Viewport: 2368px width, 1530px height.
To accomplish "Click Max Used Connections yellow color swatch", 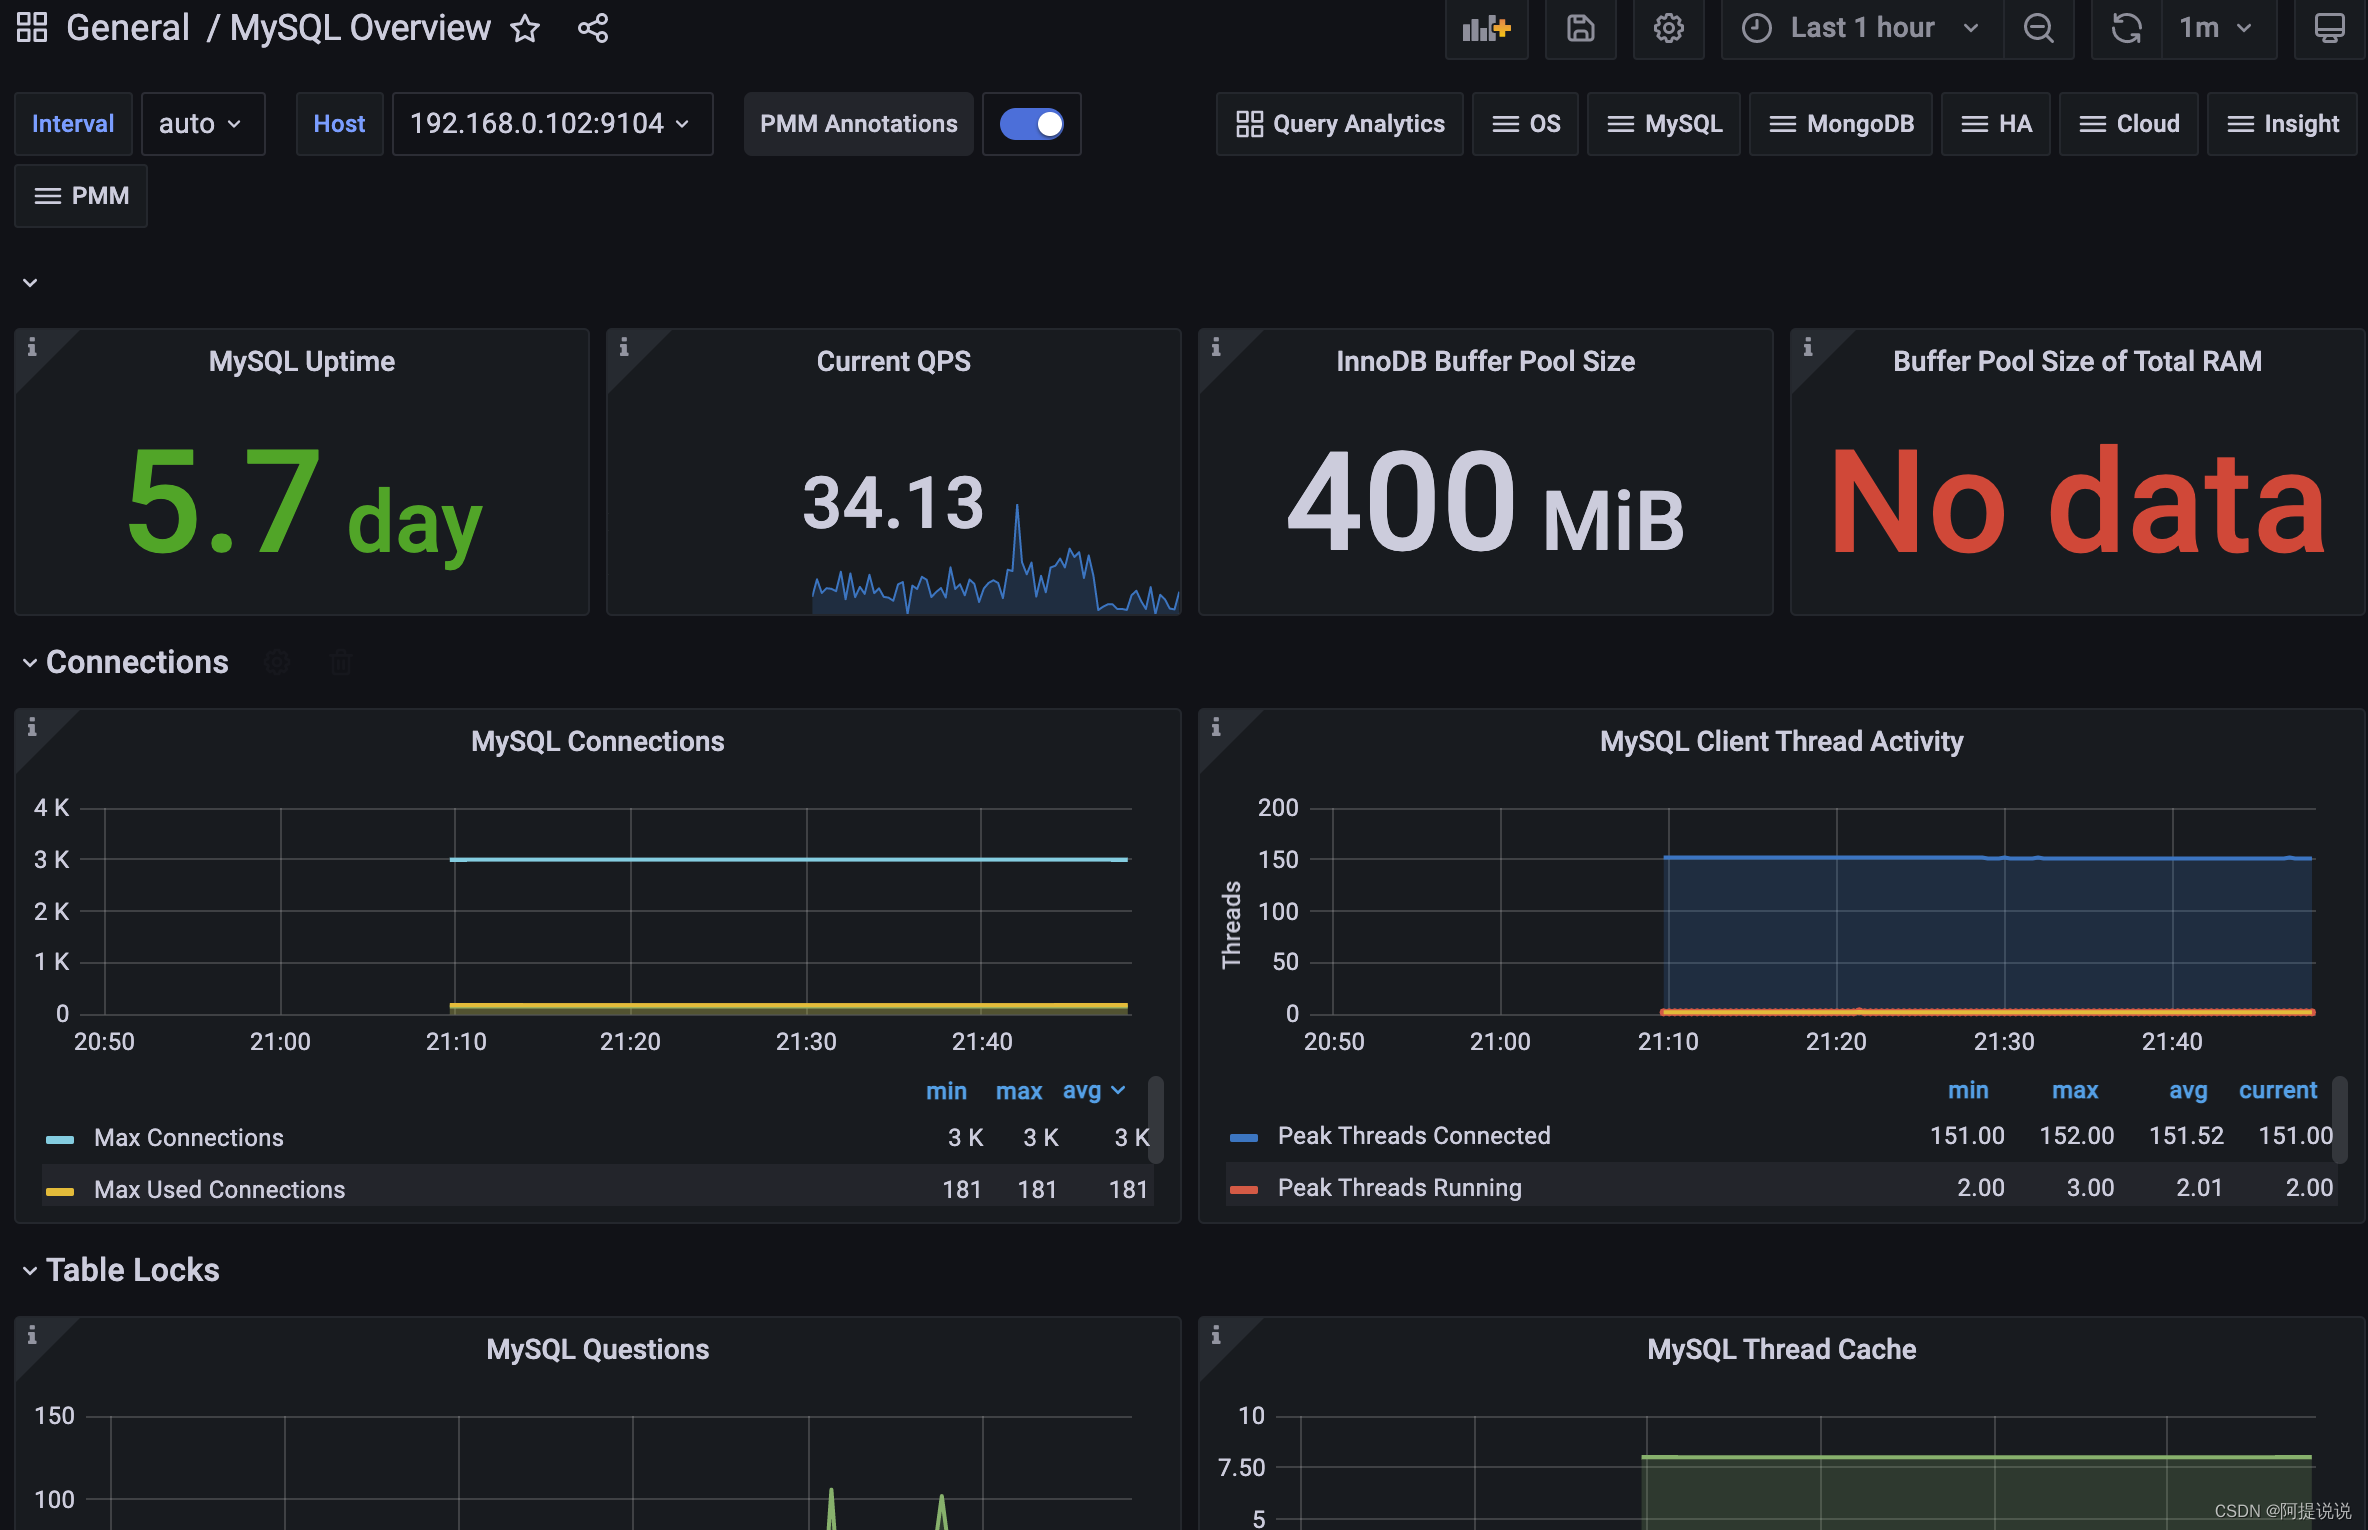I will point(60,1191).
